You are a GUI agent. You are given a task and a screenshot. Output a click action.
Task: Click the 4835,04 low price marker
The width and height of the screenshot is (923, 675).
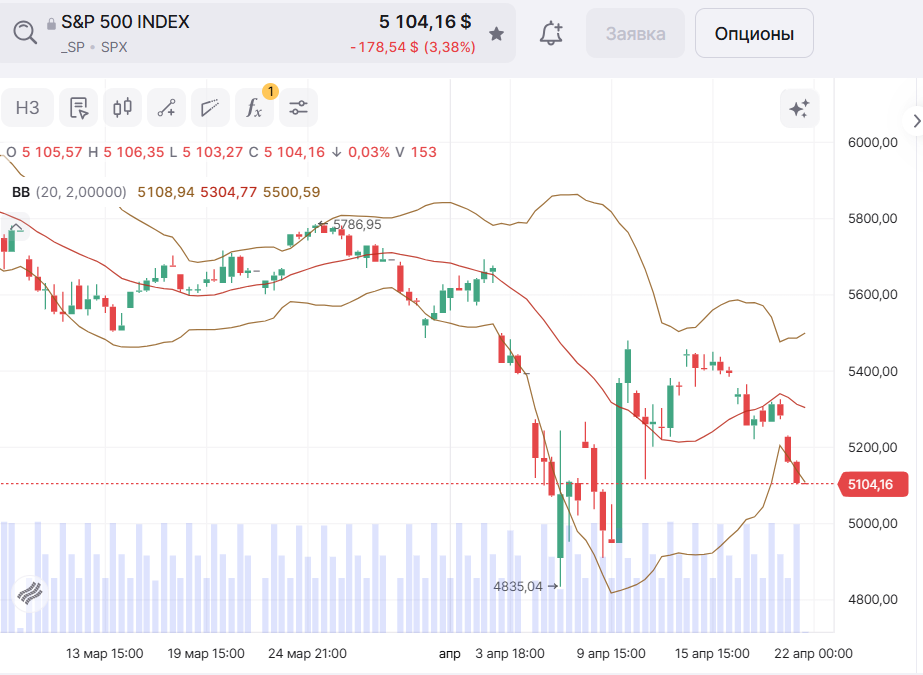click(x=518, y=586)
